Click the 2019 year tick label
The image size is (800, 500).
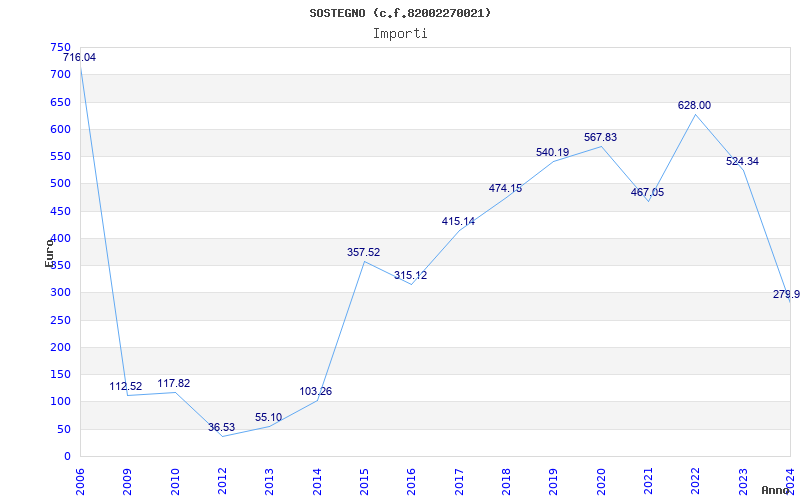(x=554, y=482)
